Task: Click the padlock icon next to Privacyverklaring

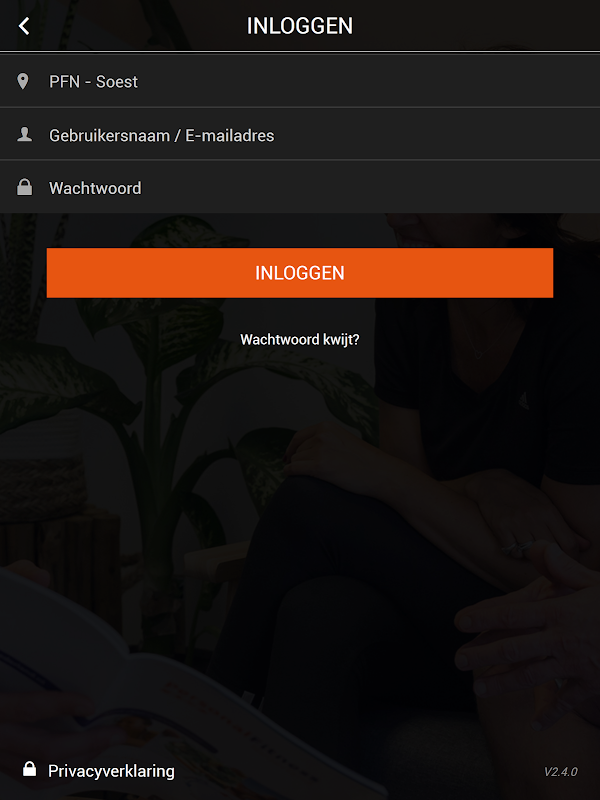Action: point(30,769)
